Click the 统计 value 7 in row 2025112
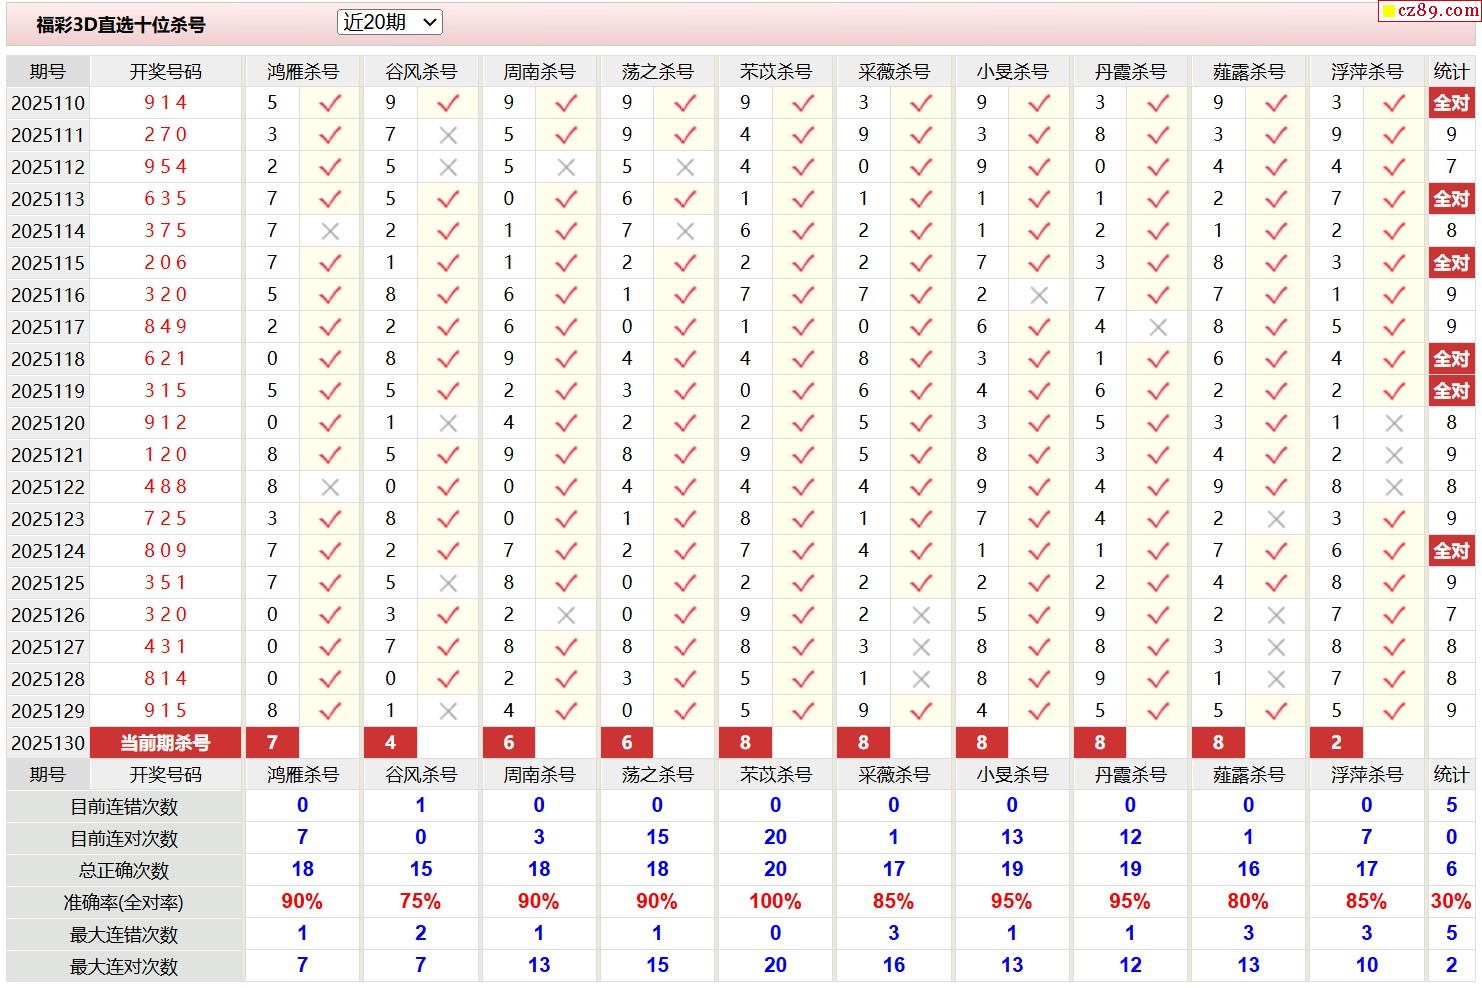 [x=1451, y=167]
